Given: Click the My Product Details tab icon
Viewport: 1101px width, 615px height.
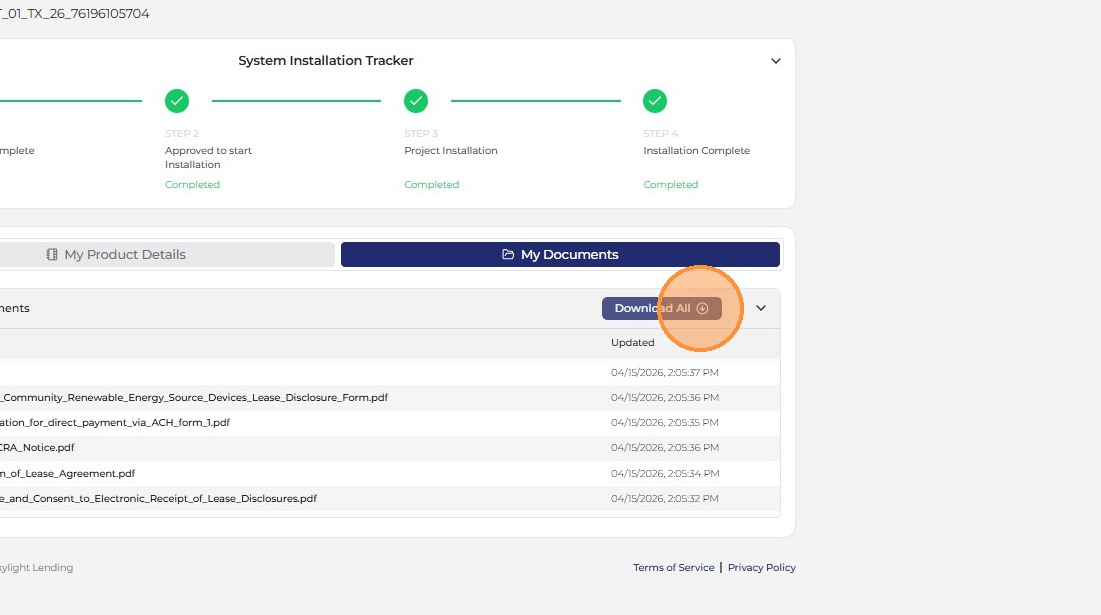Looking at the screenshot, I should point(52,254).
